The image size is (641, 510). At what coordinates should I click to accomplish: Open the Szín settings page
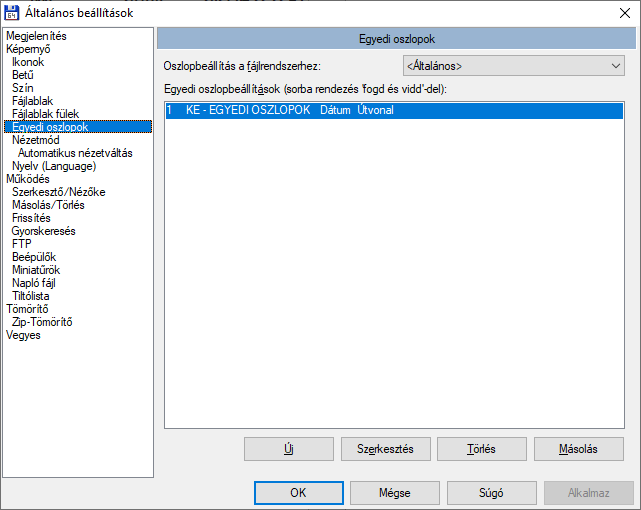point(22,88)
